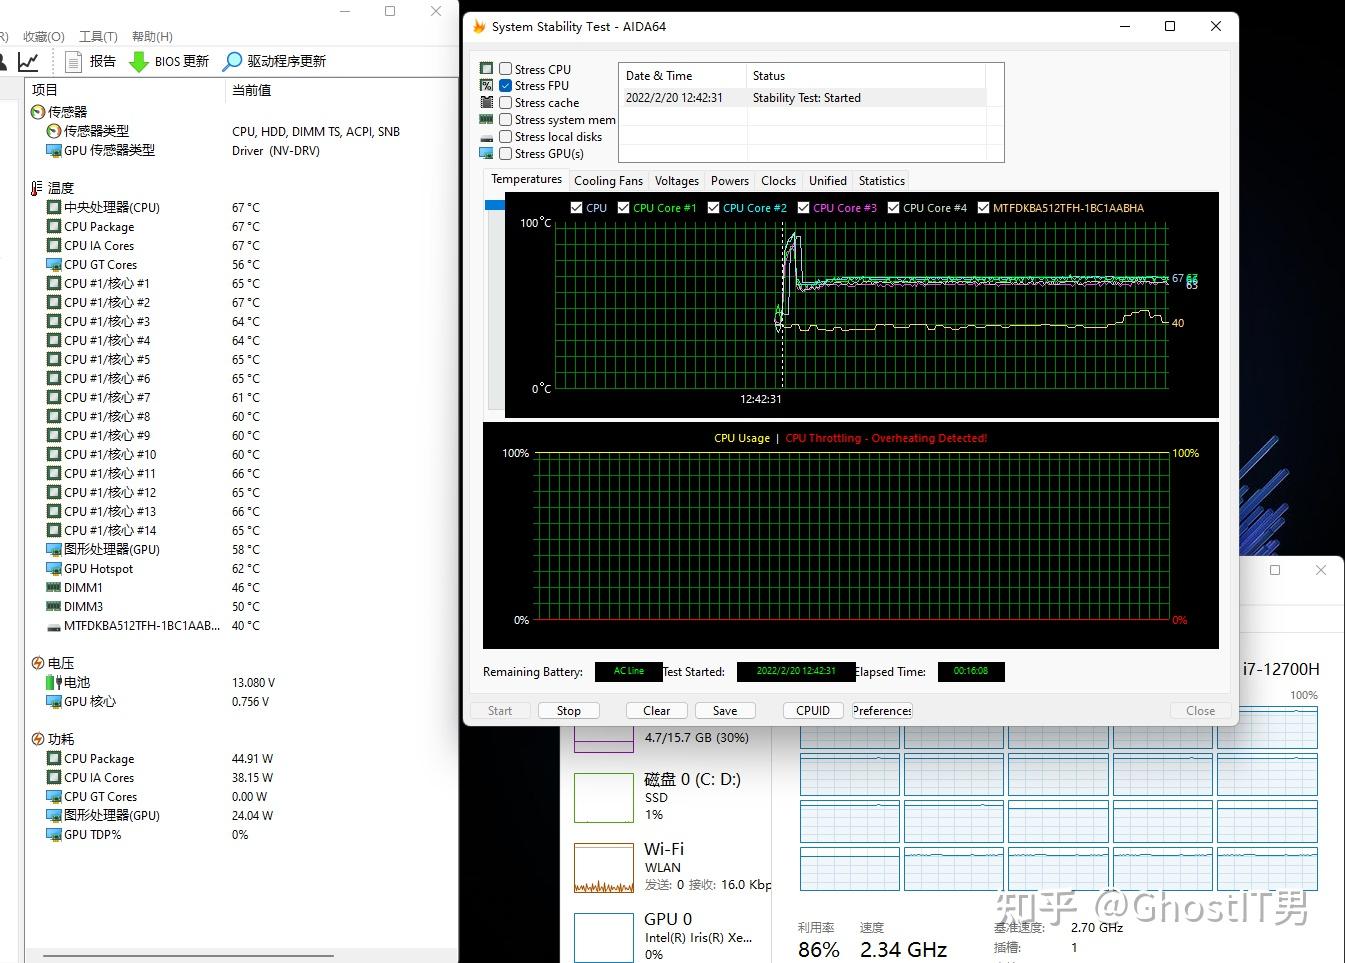This screenshot has height=963, width=1345.
Task: Toggle the CPU Core #1 graph checkbox
Action: point(623,208)
